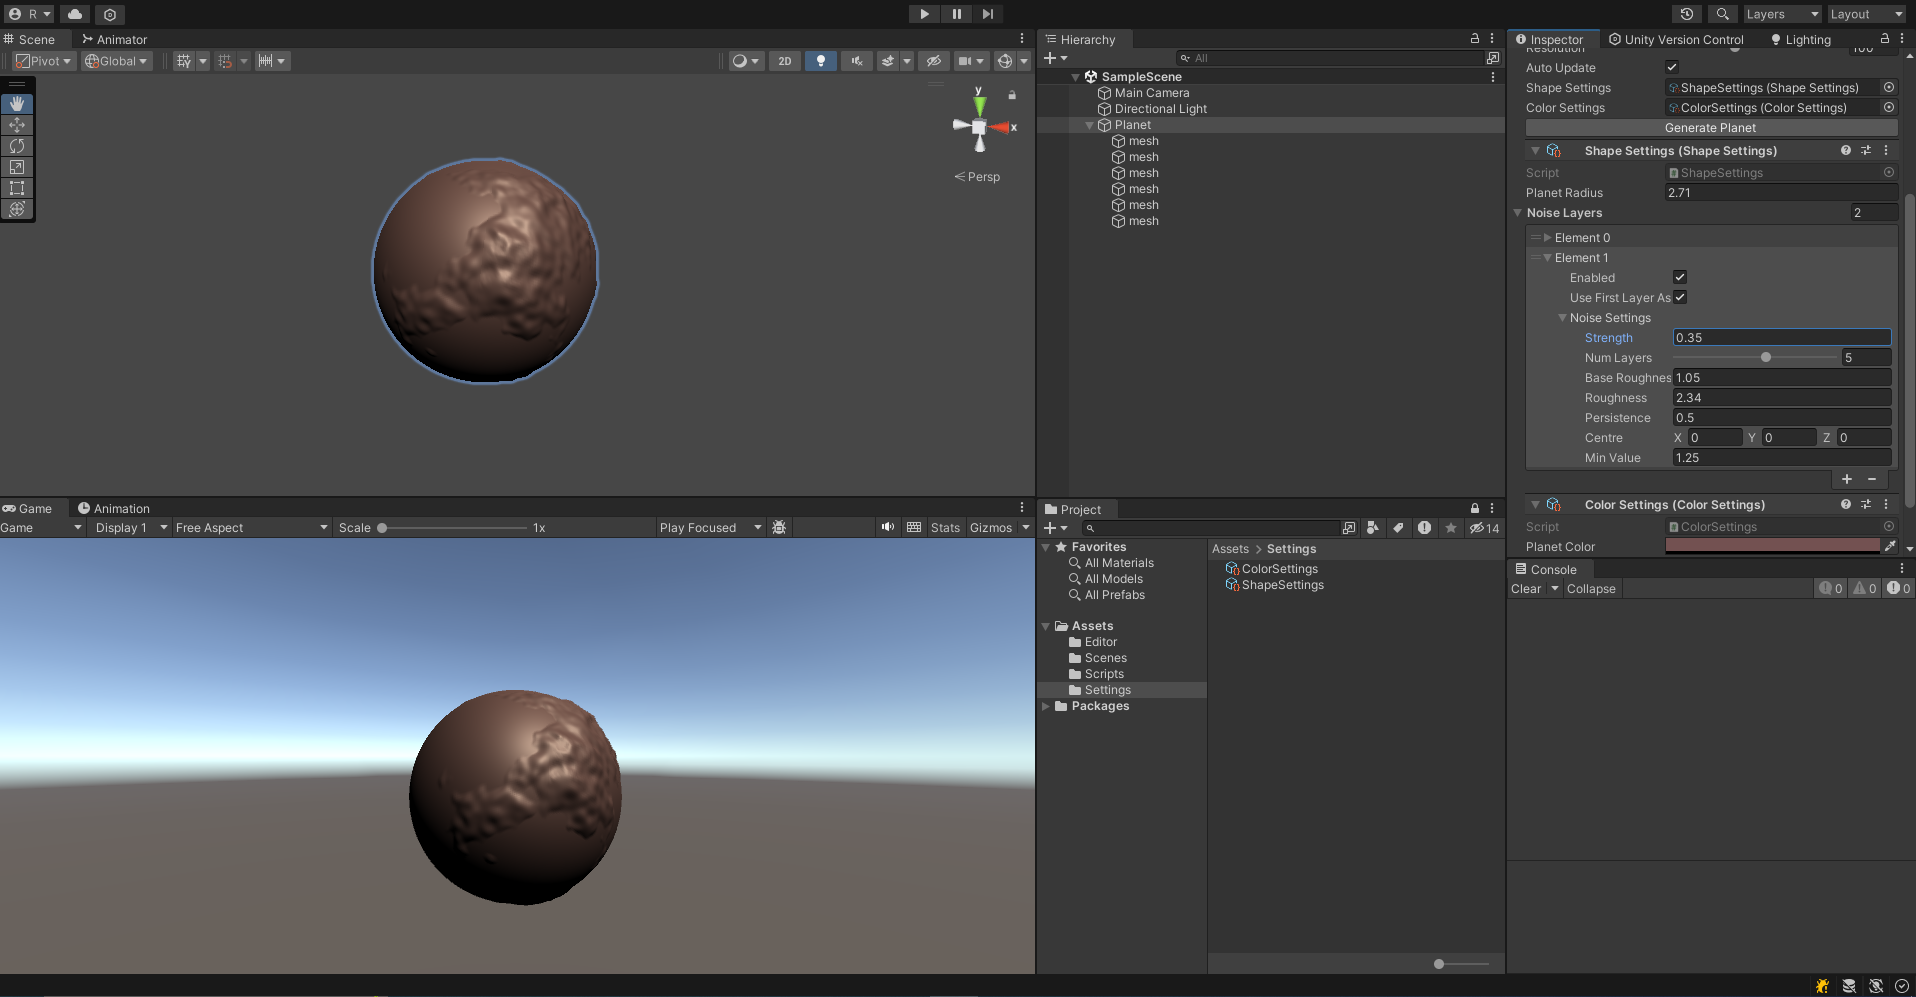Click the Game view Scale slider
Screen dimensions: 1916x997
452,528
